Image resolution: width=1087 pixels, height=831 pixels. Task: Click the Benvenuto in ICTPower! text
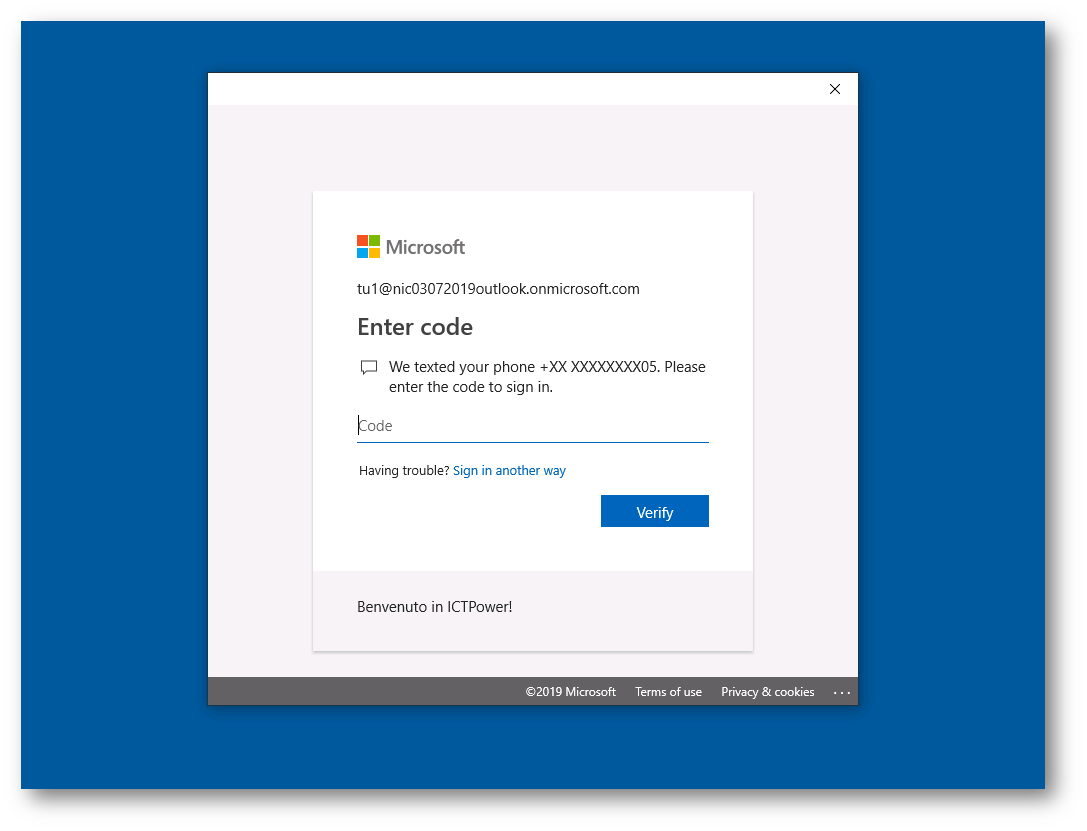pos(435,607)
